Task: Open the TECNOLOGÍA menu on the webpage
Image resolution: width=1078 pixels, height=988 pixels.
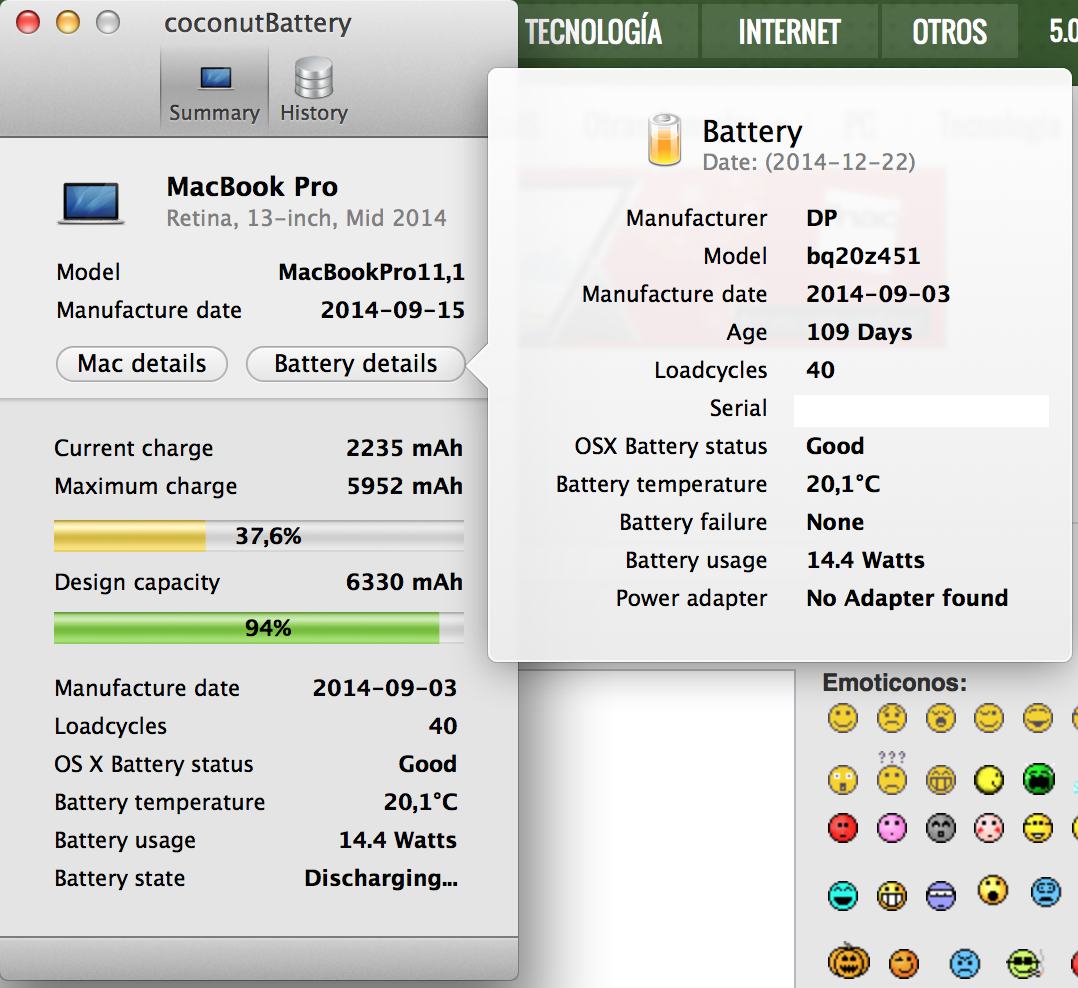Action: click(x=593, y=32)
